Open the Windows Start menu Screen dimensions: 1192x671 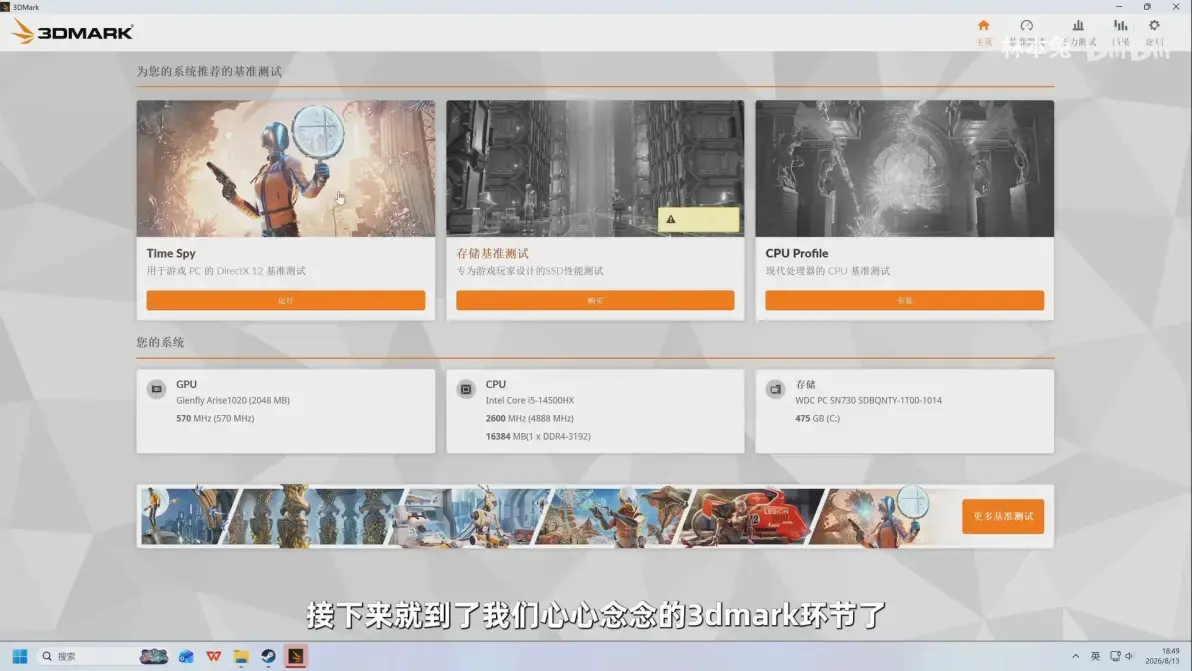click(x=20, y=656)
